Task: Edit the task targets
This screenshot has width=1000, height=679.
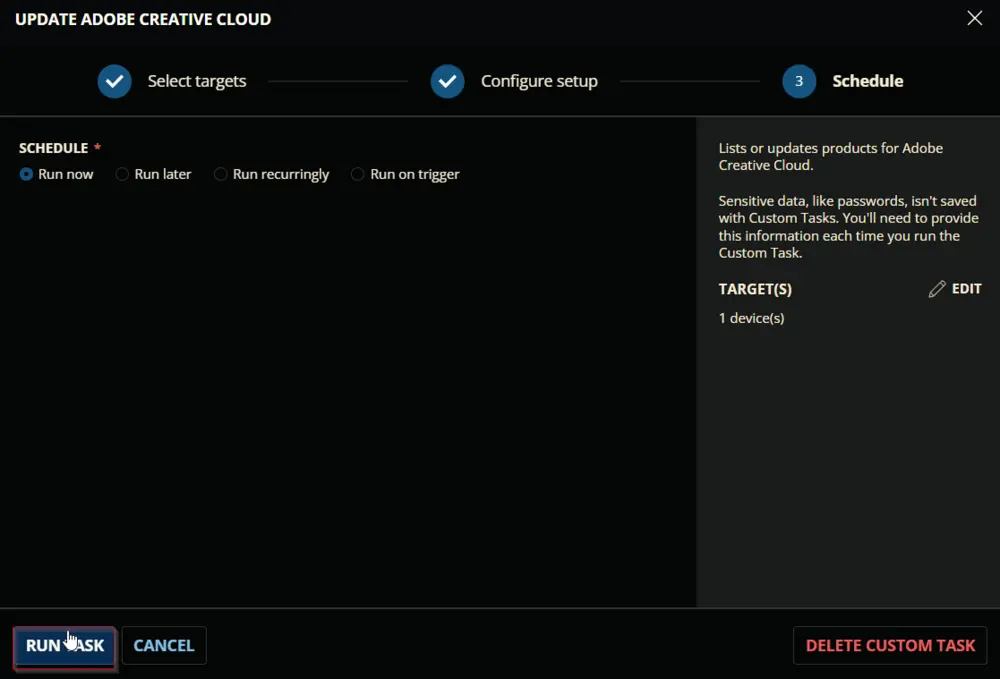Action: pyautogui.click(x=955, y=289)
